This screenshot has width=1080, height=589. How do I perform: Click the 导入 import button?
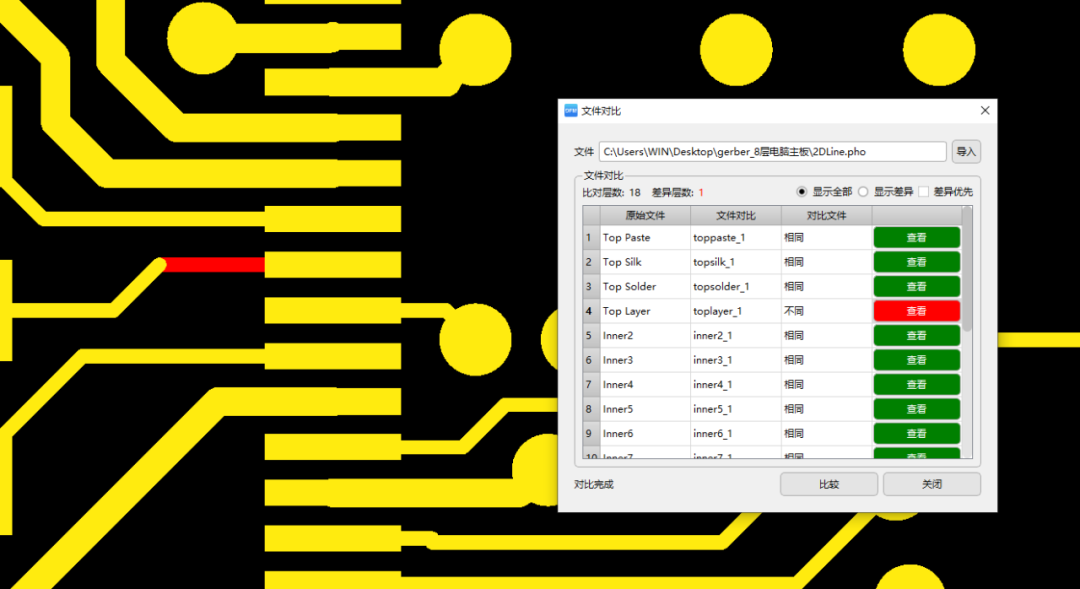966,152
